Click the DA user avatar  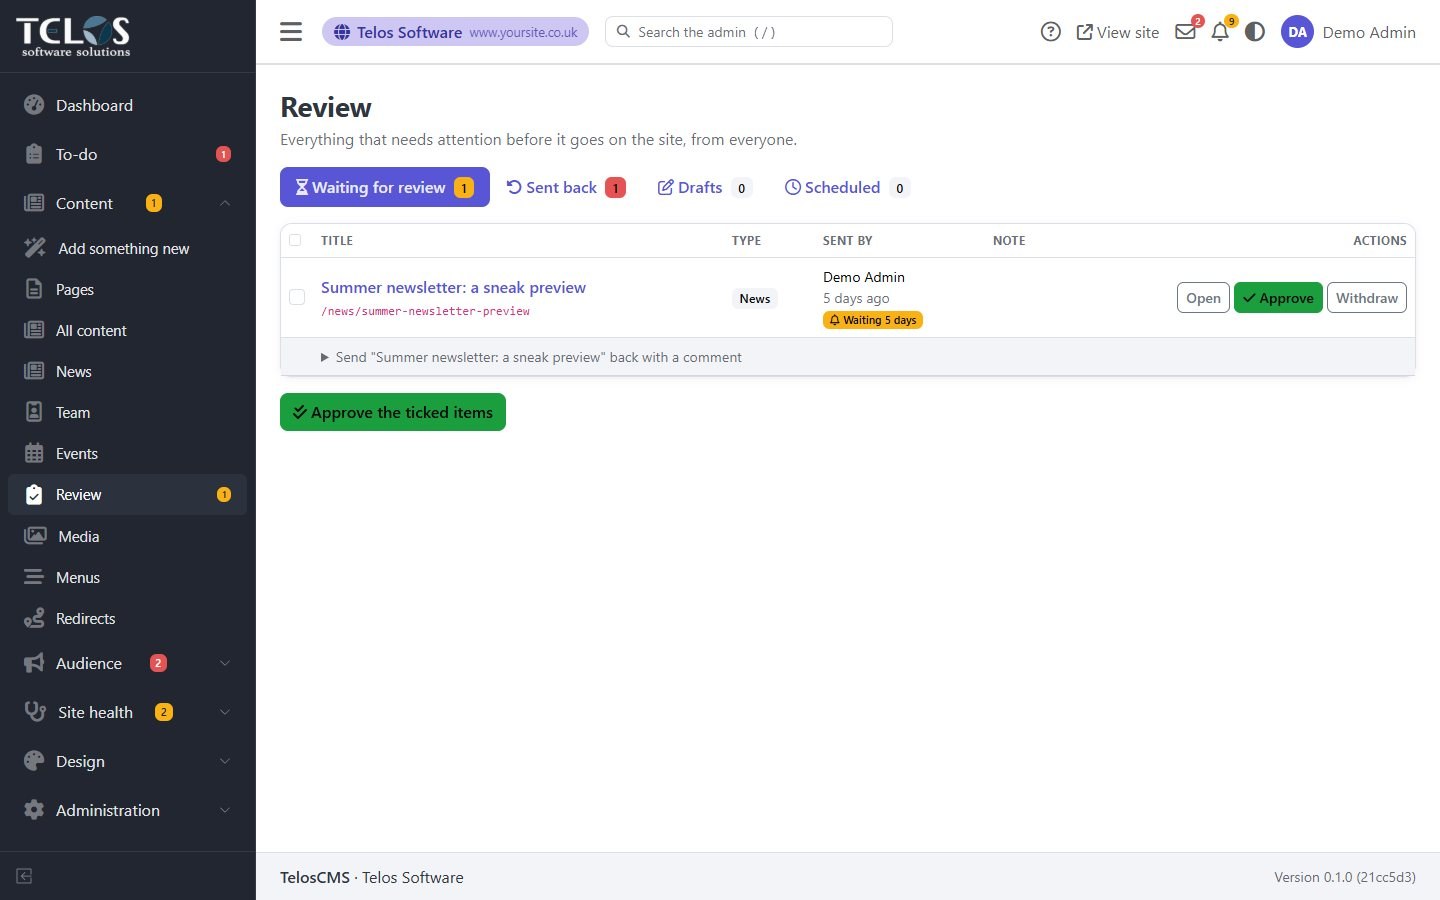(x=1297, y=32)
